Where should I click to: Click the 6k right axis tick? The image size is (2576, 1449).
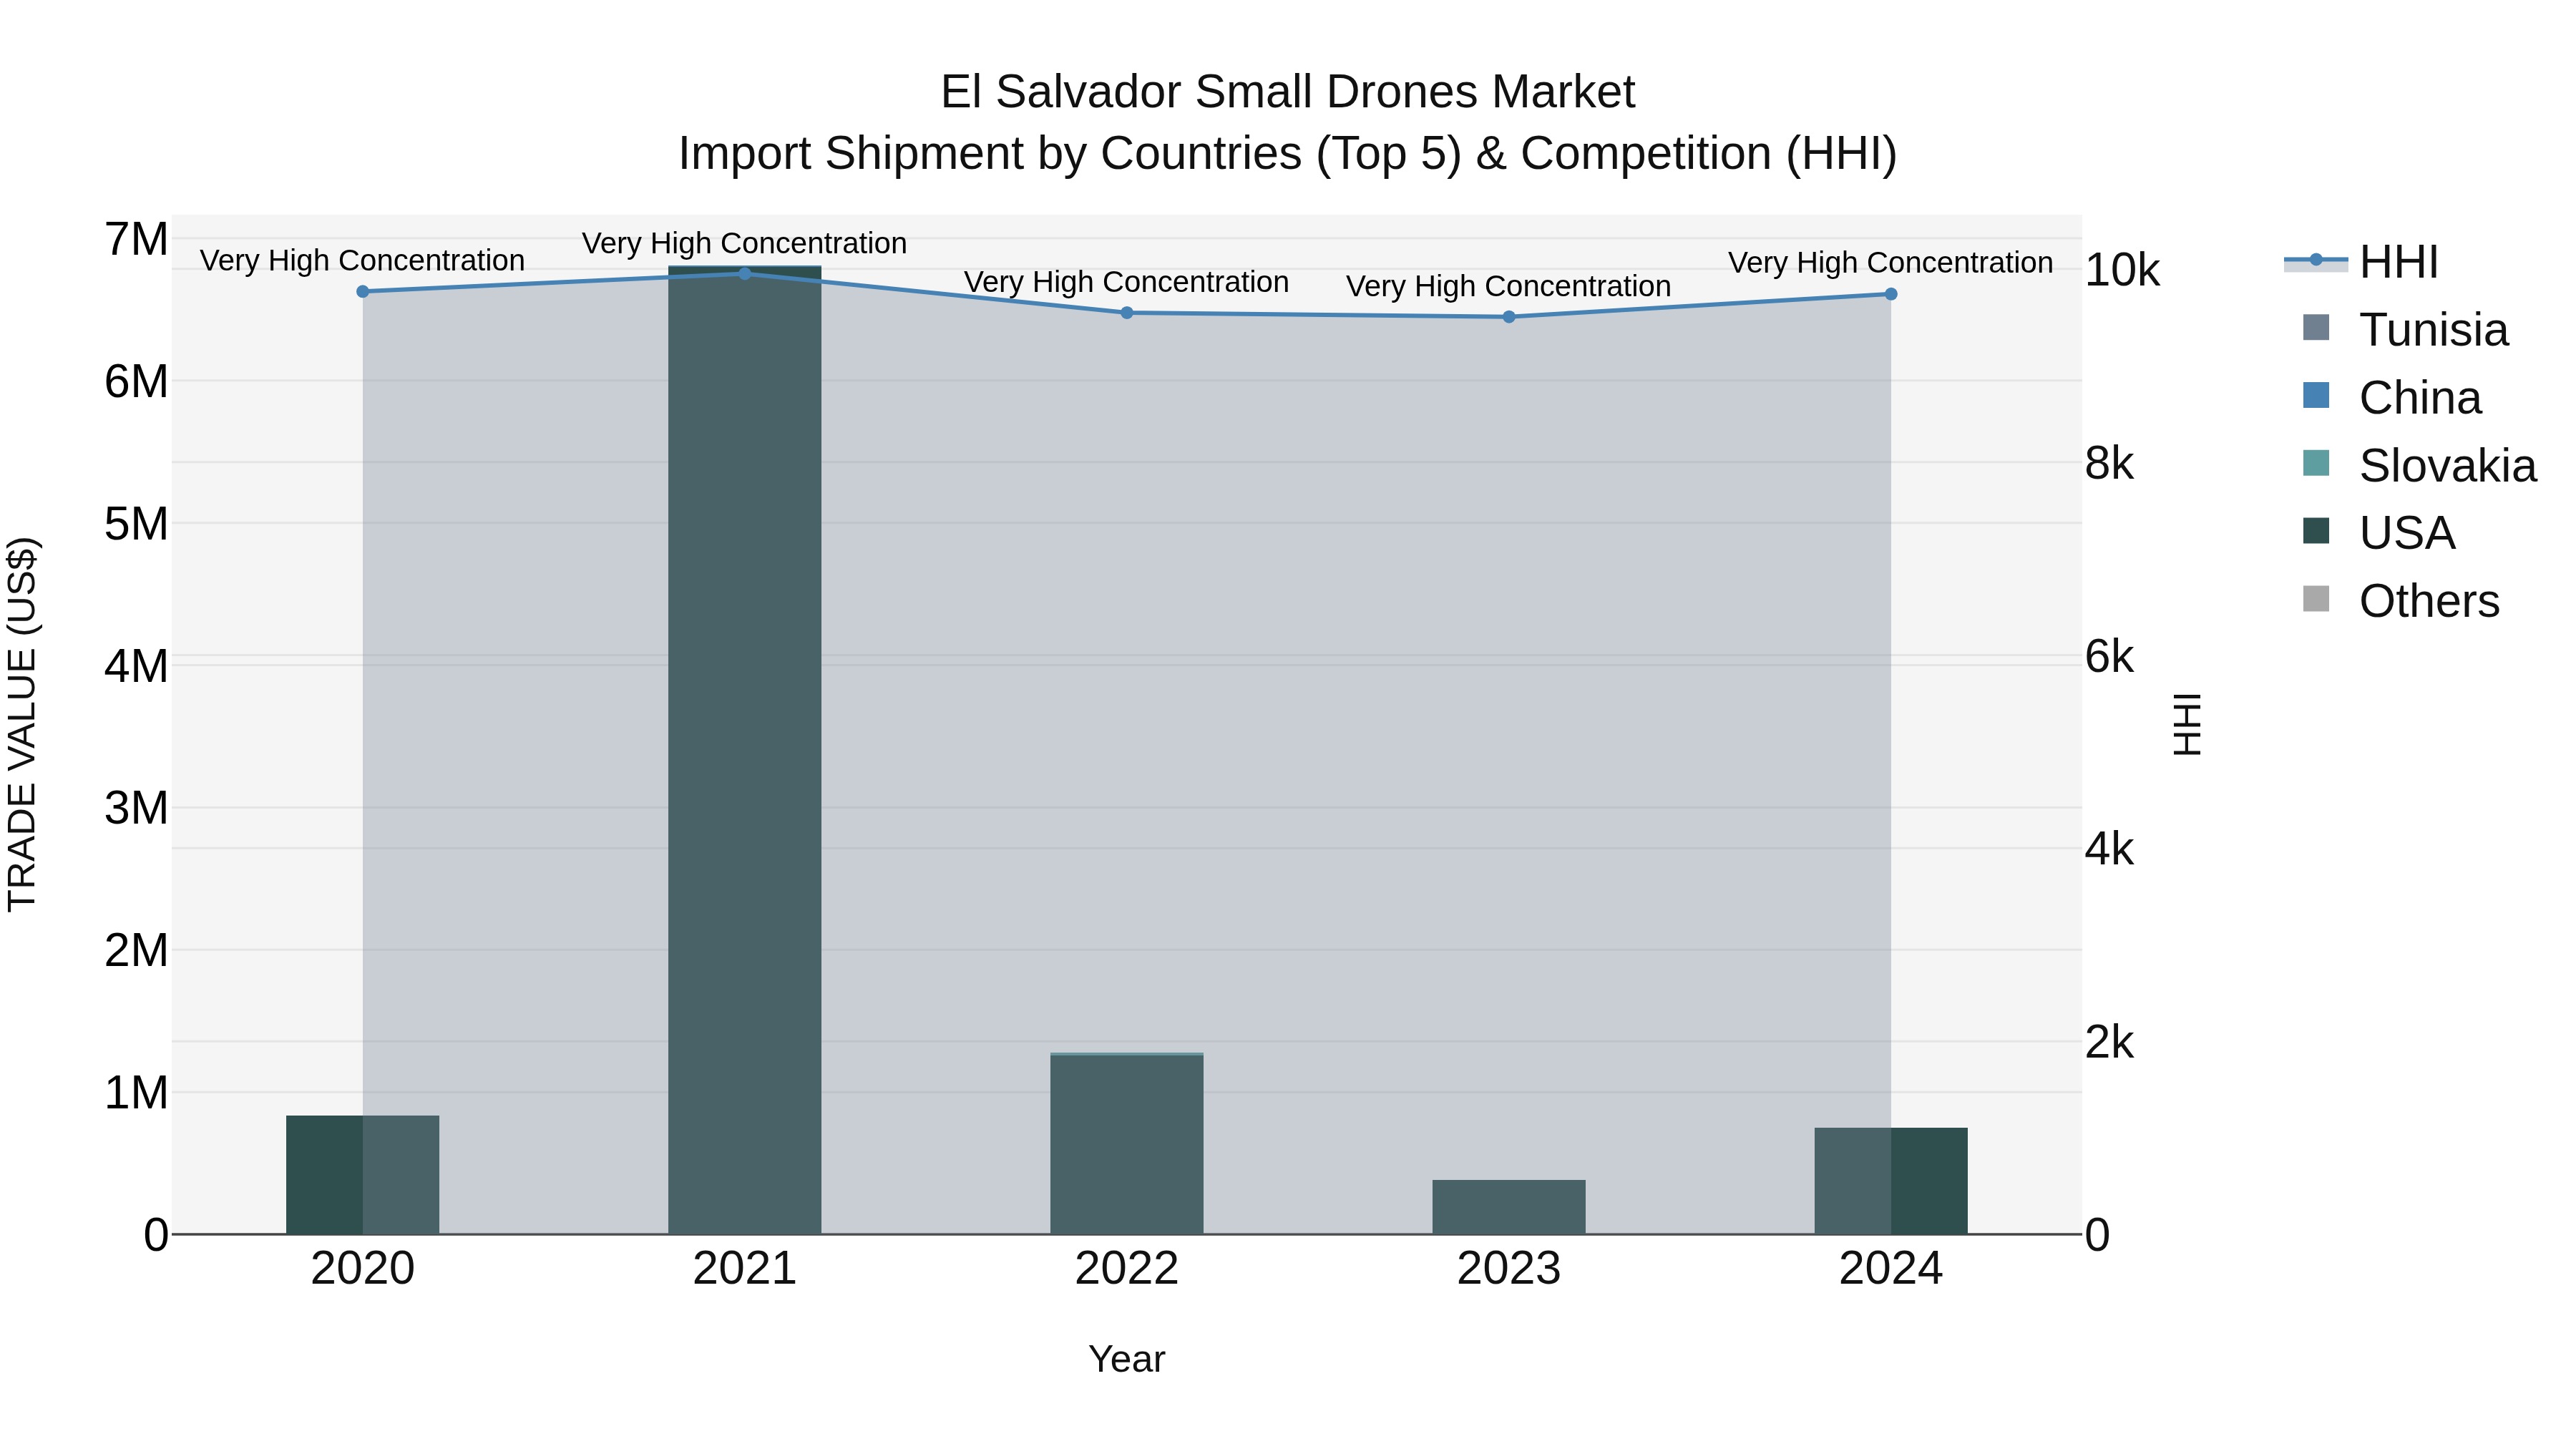[2110, 657]
